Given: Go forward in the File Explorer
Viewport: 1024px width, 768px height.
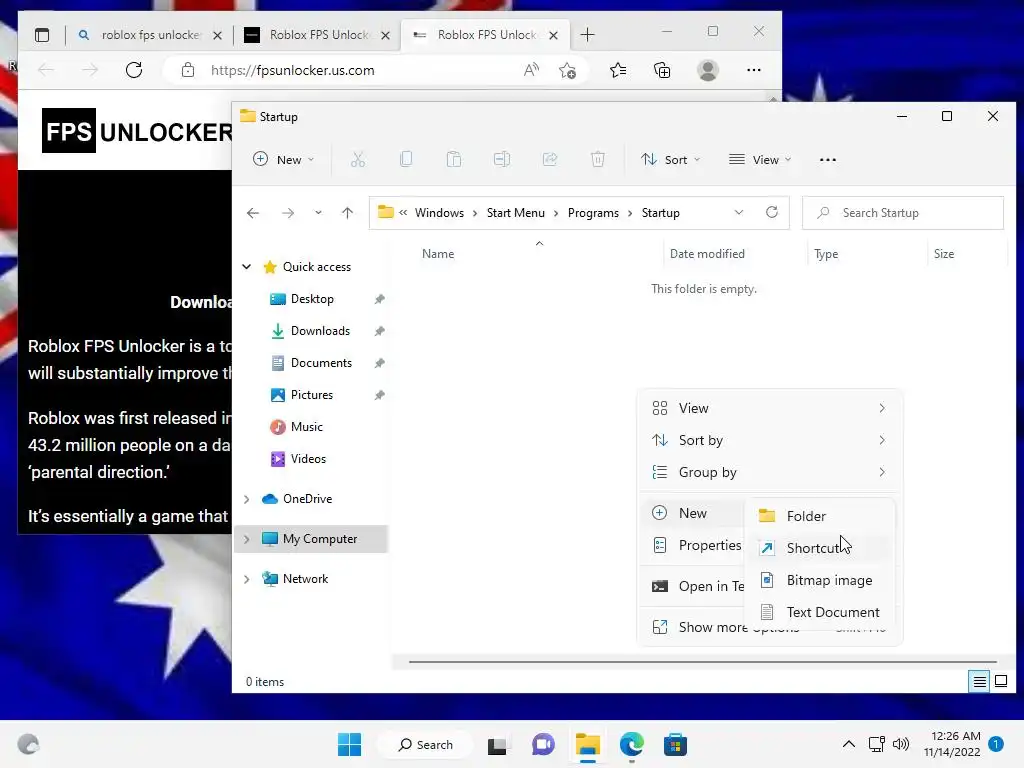Looking at the screenshot, I should (x=287, y=213).
